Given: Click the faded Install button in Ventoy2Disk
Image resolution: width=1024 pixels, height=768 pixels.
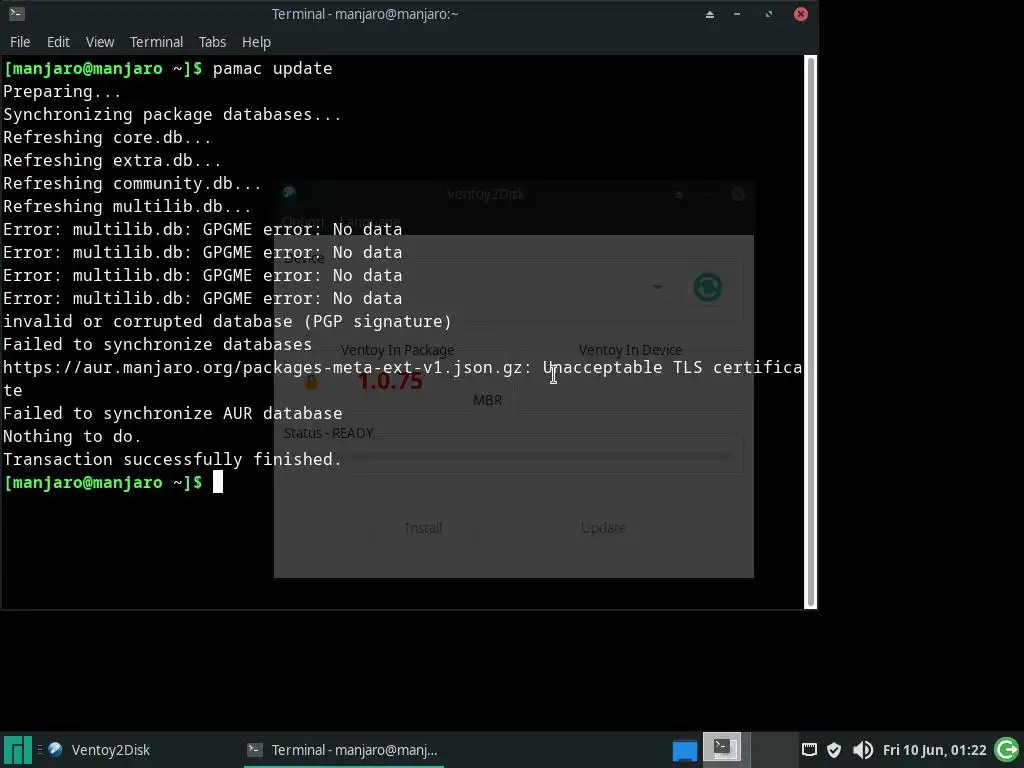Looking at the screenshot, I should point(423,528).
